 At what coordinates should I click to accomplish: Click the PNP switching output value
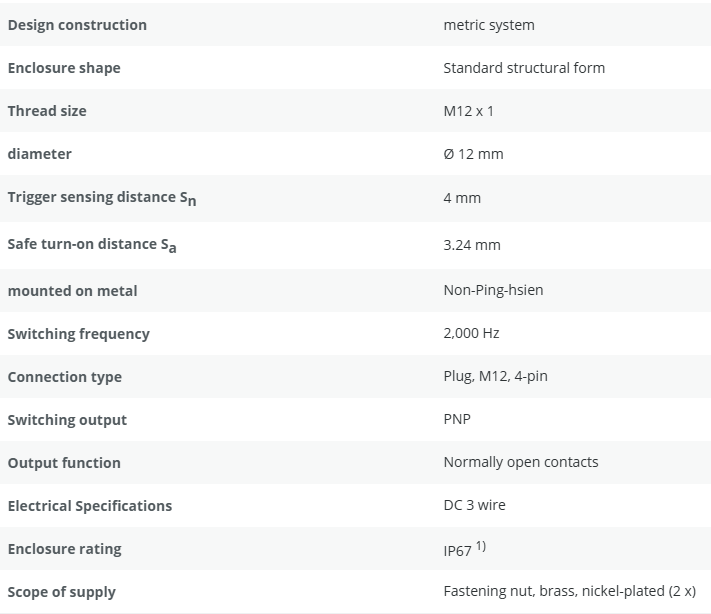[457, 419]
